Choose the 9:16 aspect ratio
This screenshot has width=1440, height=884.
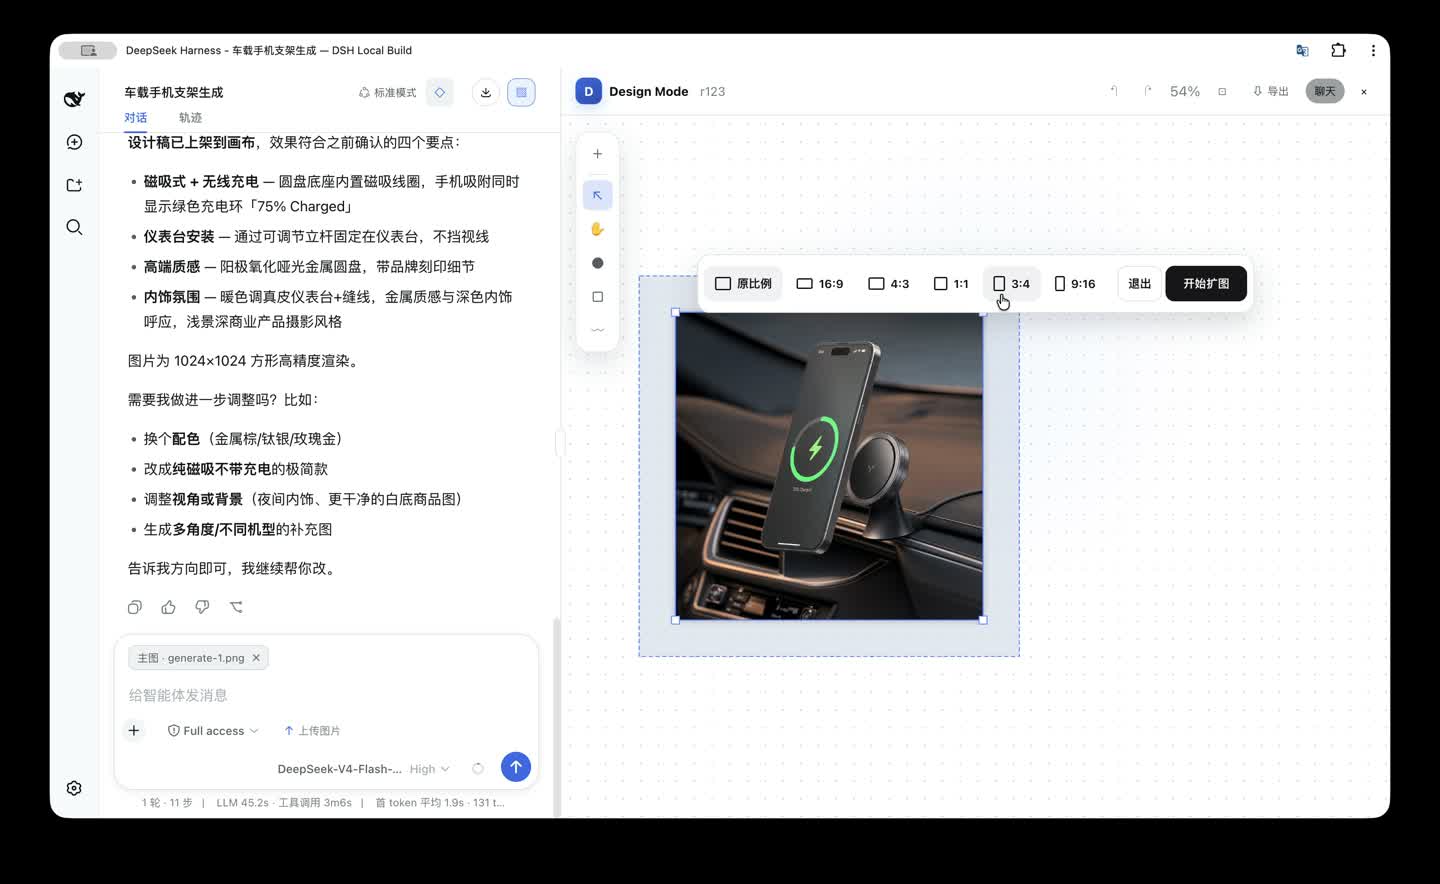pyautogui.click(x=1075, y=284)
